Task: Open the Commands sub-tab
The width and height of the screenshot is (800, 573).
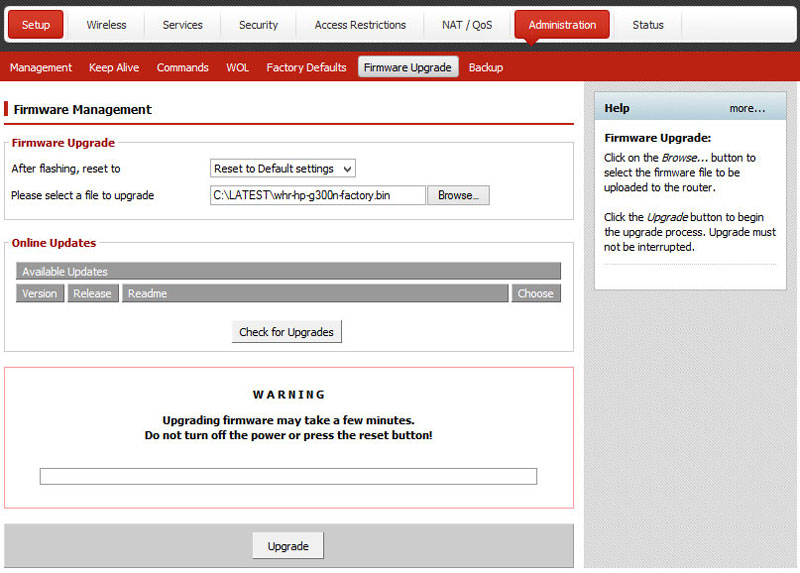Action: point(182,68)
